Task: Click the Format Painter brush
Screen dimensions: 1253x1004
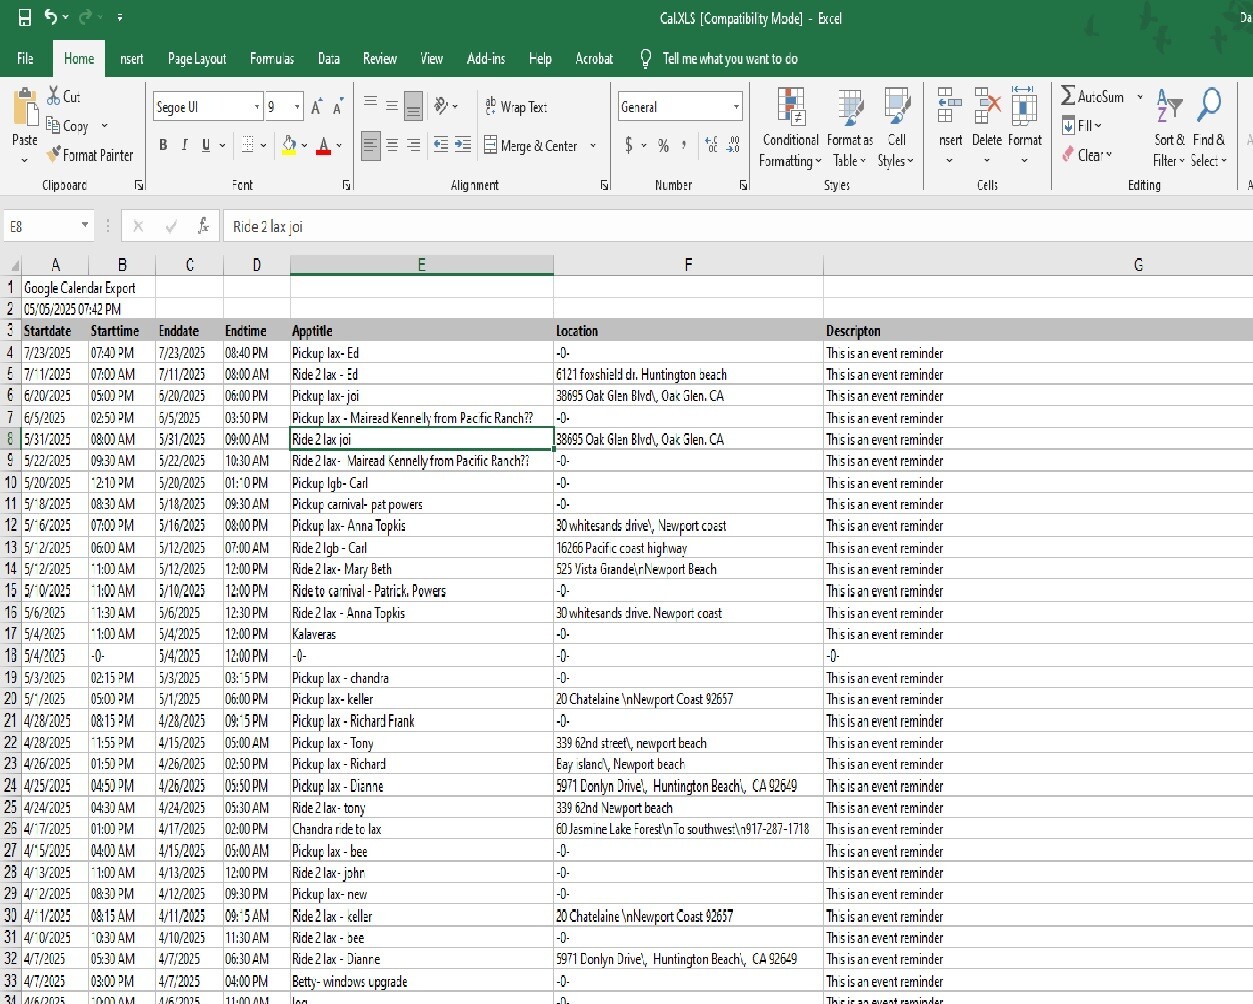Action: pyautogui.click(x=54, y=155)
